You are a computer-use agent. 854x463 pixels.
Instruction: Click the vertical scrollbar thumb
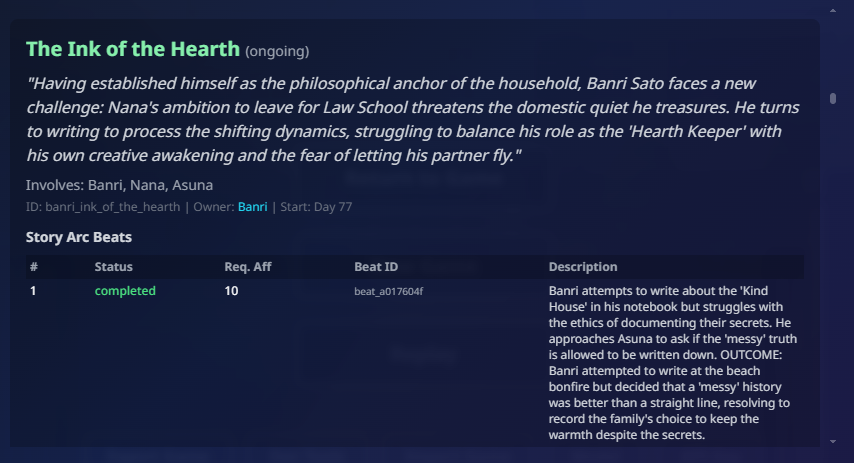click(833, 99)
